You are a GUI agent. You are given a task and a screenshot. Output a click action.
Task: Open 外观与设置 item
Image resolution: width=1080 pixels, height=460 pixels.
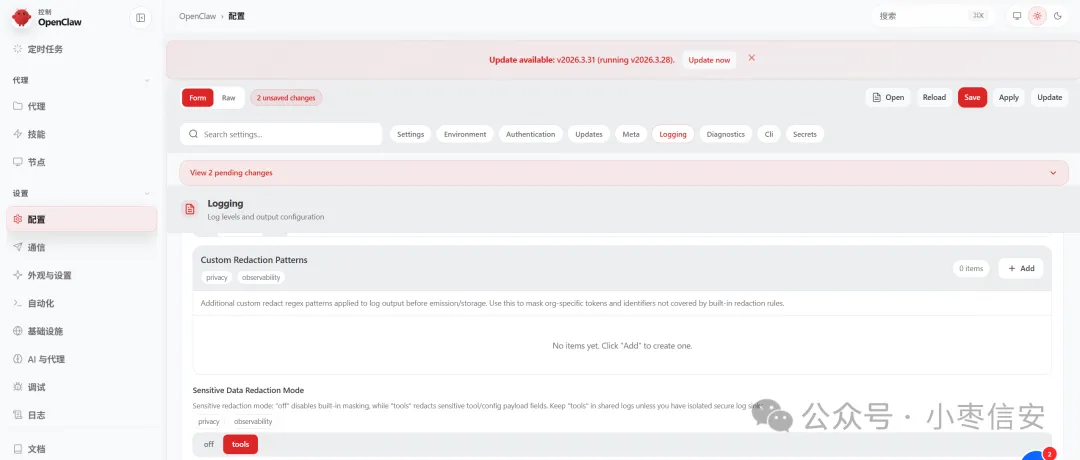[x=83, y=275]
